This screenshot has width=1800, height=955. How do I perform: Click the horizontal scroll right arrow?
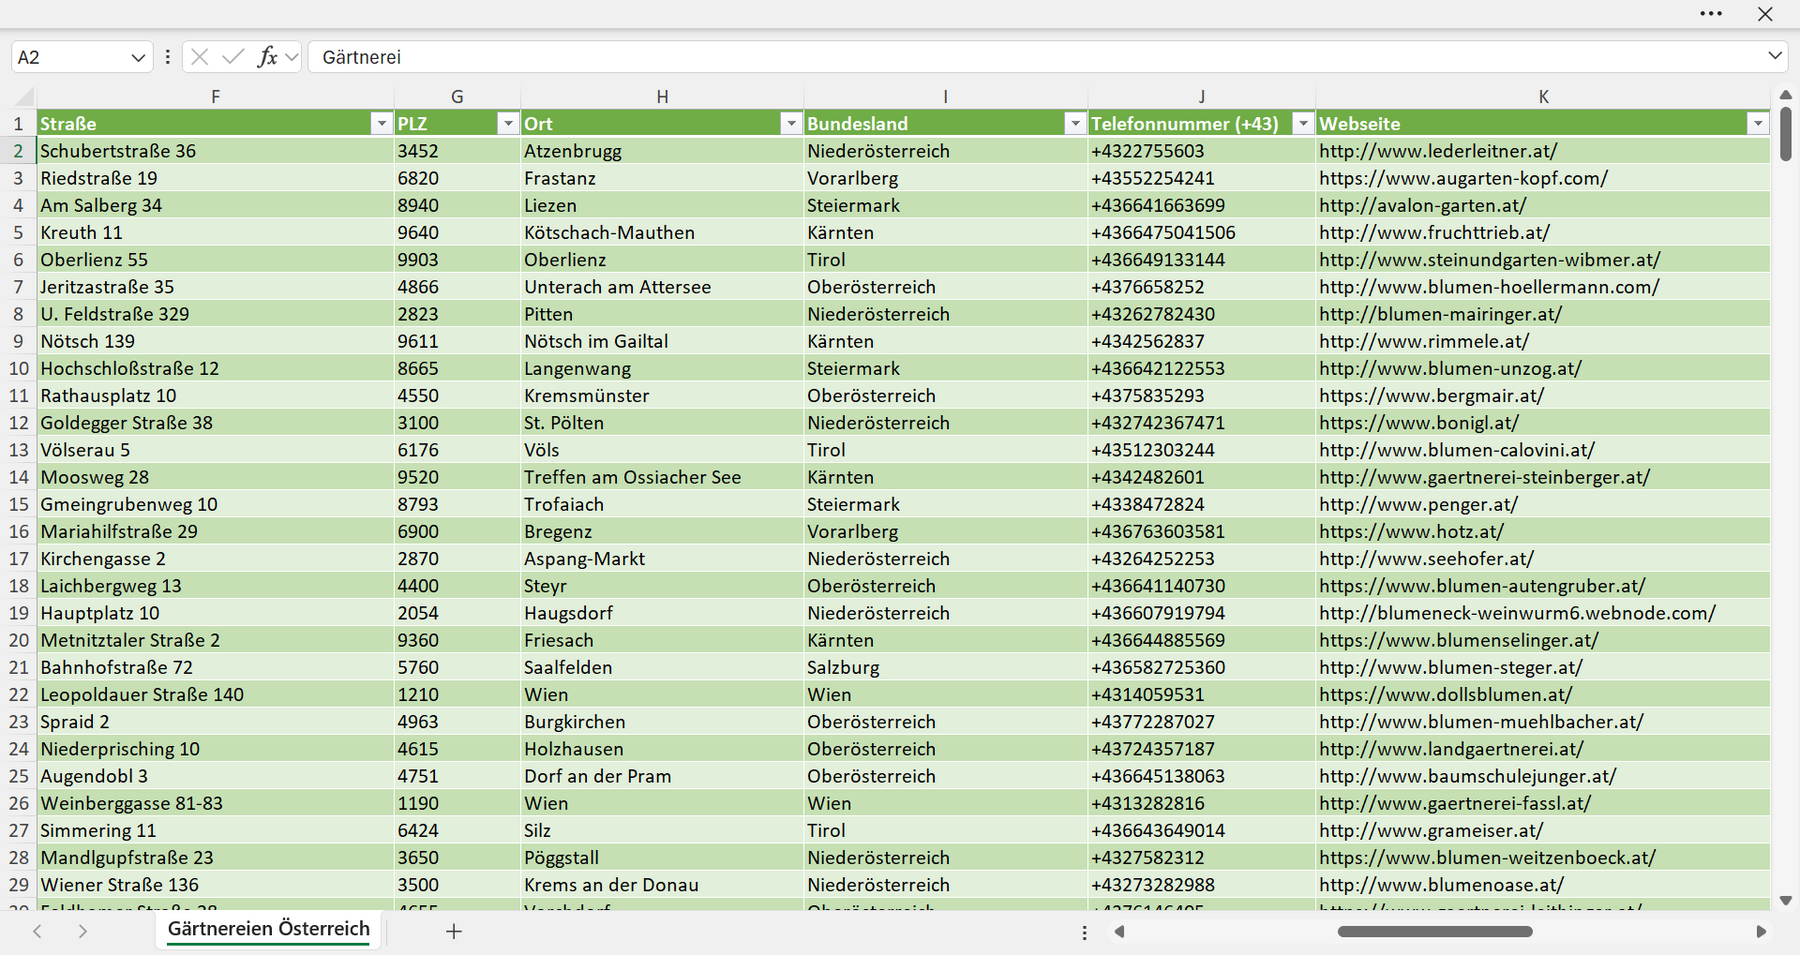point(1761,932)
